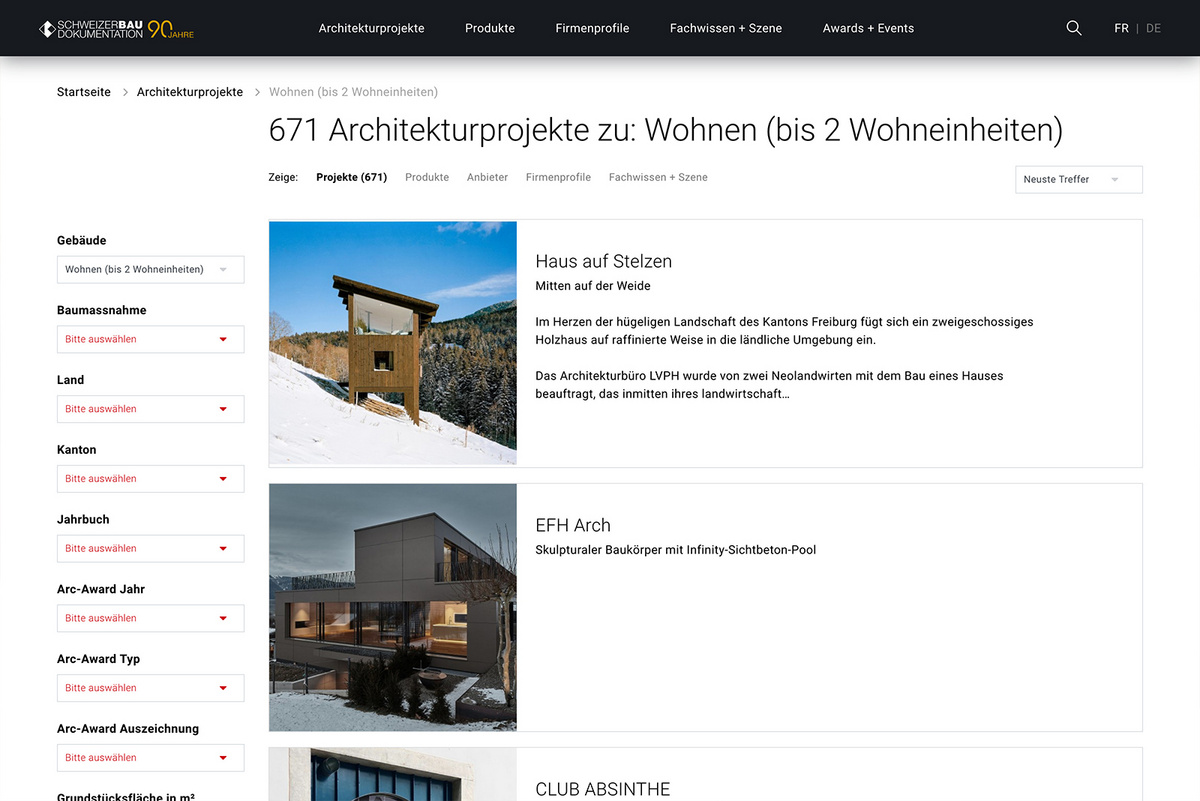Click 'Skulpturaler Baukörper mit Infinity-Sichtbeton-Pool' subtitle
The height and width of the screenshot is (801, 1200).
pyautogui.click(x=676, y=550)
